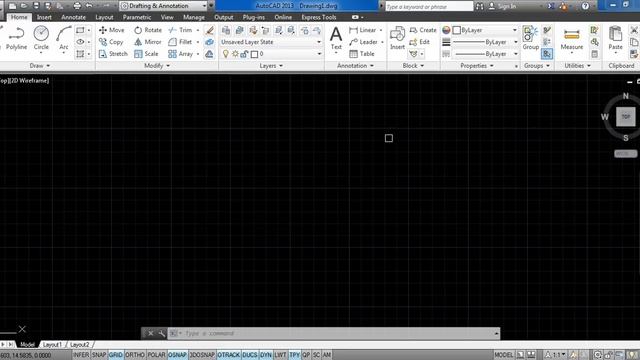Click the customization wrench in command line

pyautogui.click(x=162, y=333)
